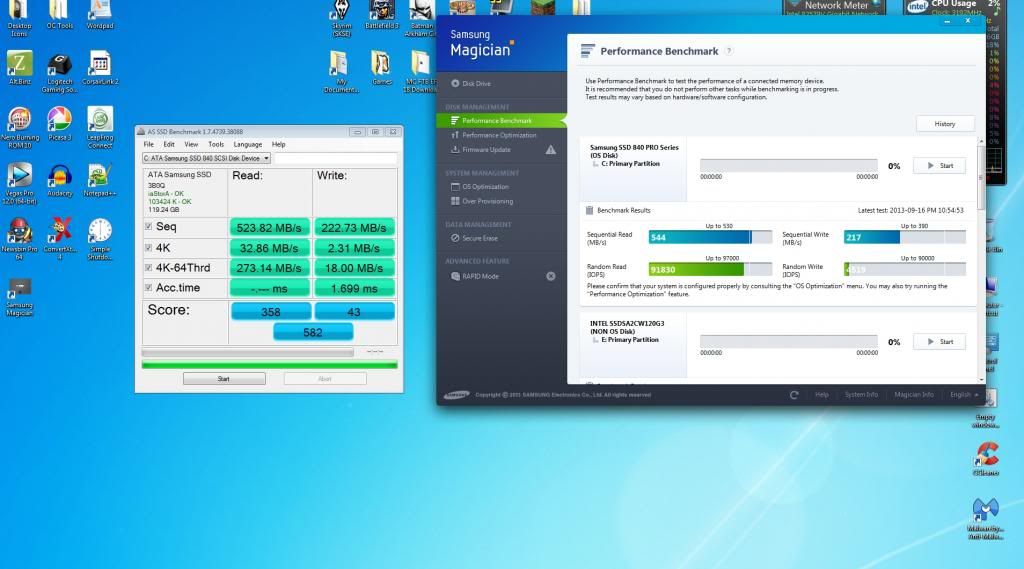Open the Tools menu in AS SSD Benchmark
Image resolution: width=1024 pixels, height=569 pixels.
tap(216, 144)
